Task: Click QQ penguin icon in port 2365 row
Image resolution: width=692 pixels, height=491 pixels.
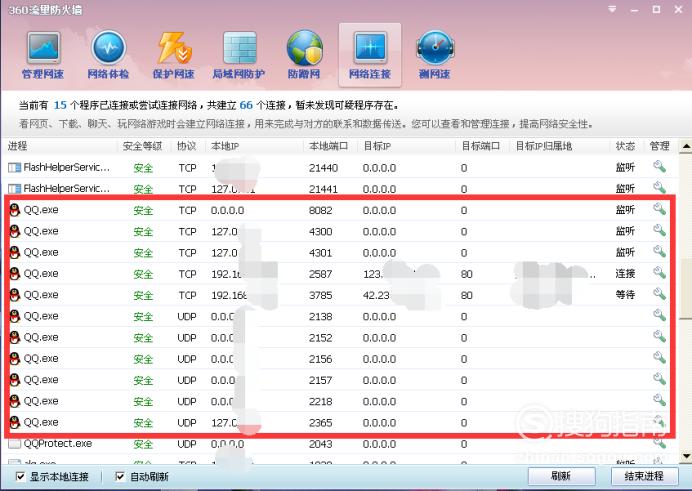Action: click(x=15, y=422)
